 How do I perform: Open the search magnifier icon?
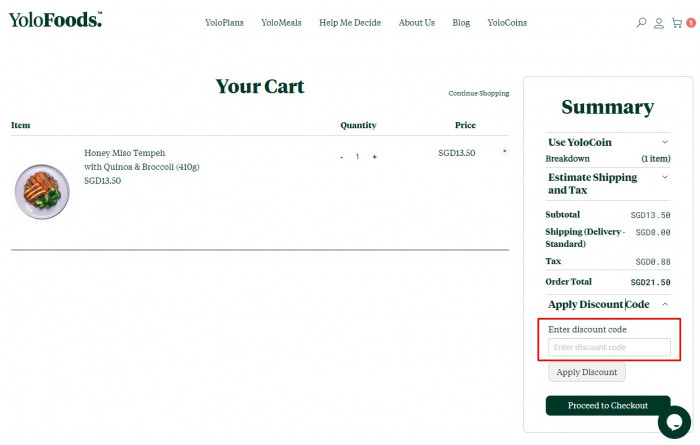pyautogui.click(x=641, y=22)
